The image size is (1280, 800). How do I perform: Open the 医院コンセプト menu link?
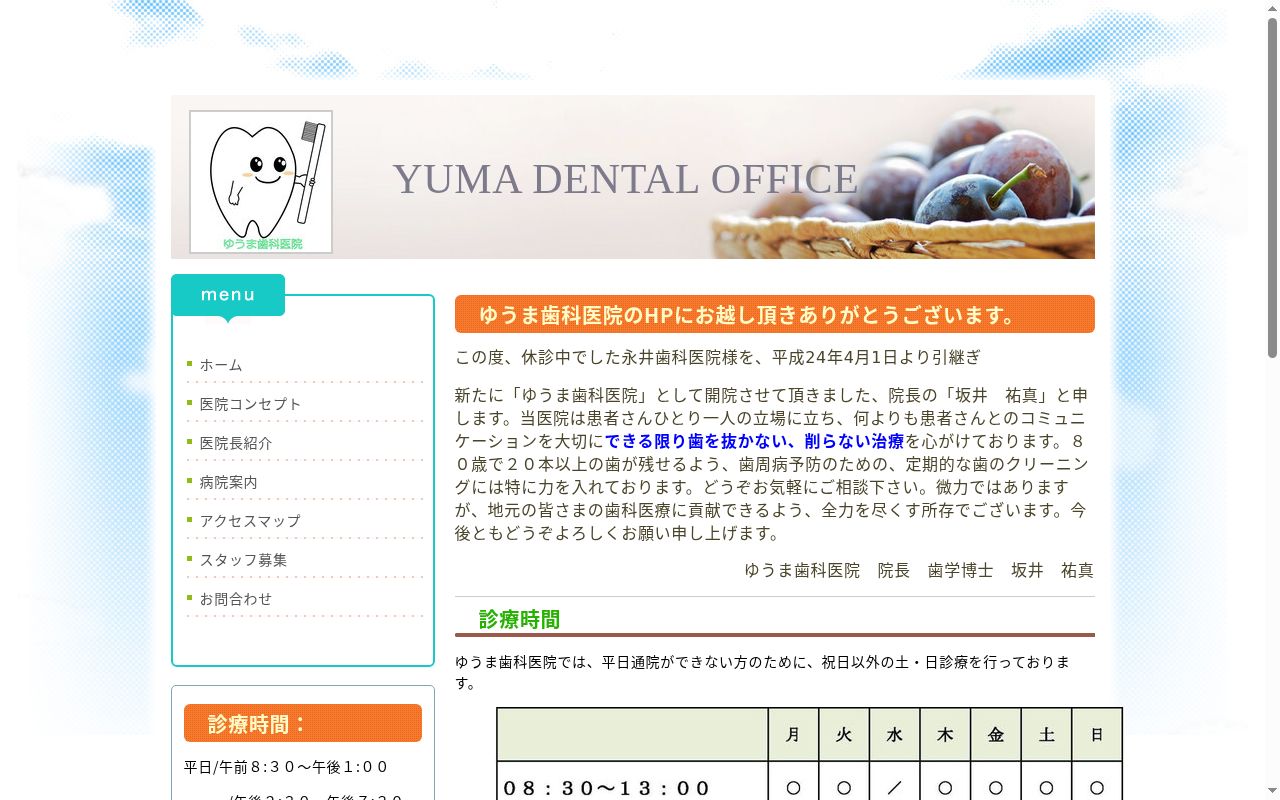[x=250, y=404]
